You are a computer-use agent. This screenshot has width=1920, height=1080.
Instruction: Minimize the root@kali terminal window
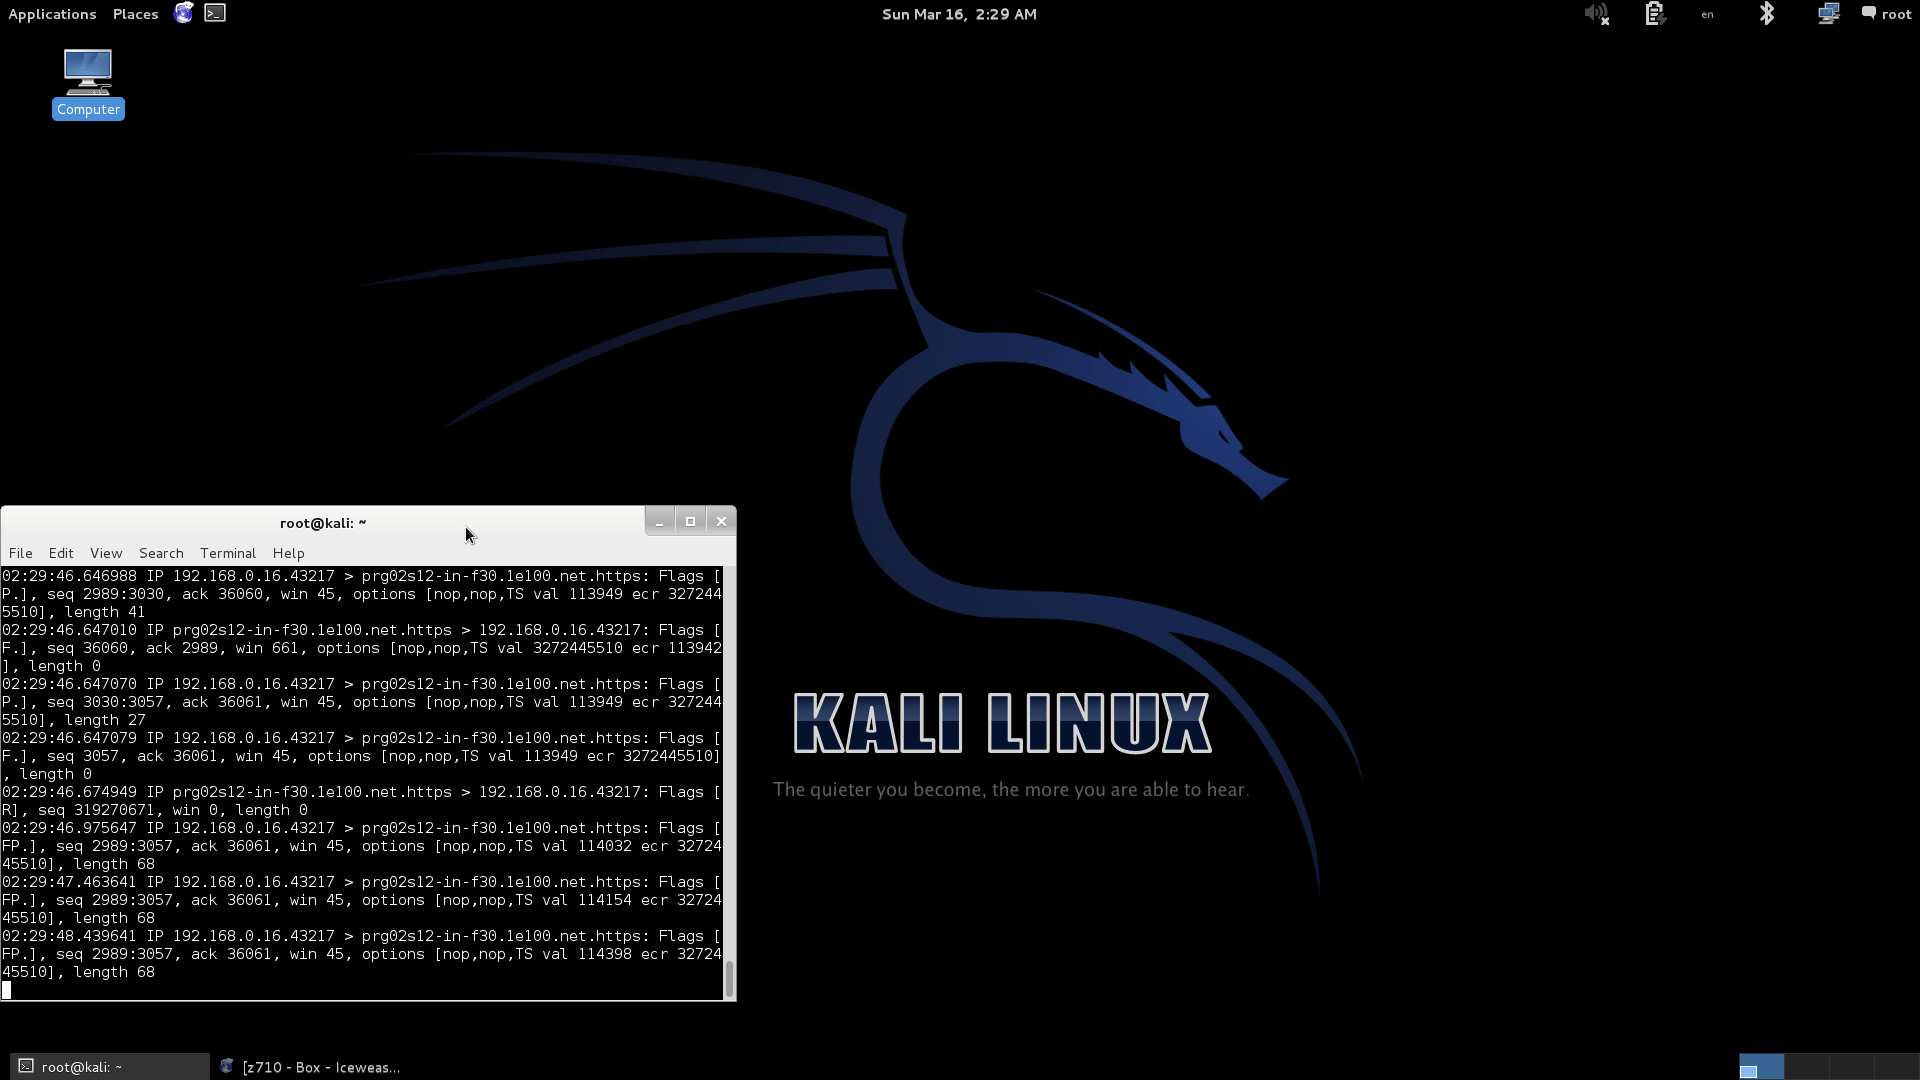659,521
